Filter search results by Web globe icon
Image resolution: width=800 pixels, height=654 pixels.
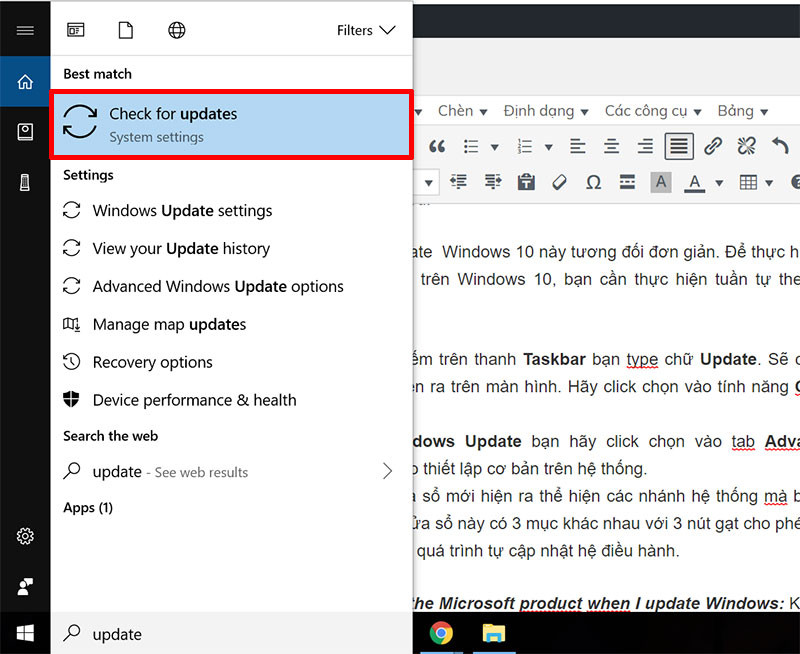click(x=177, y=31)
